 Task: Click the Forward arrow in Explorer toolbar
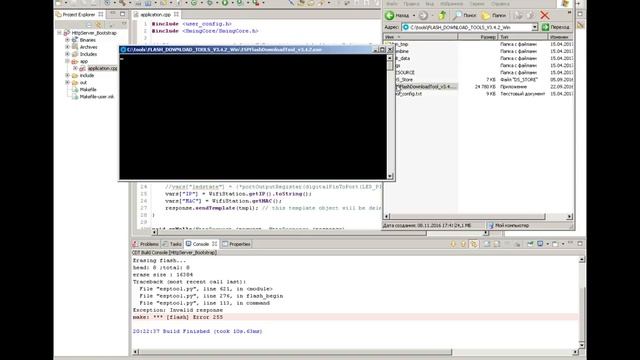423,16
